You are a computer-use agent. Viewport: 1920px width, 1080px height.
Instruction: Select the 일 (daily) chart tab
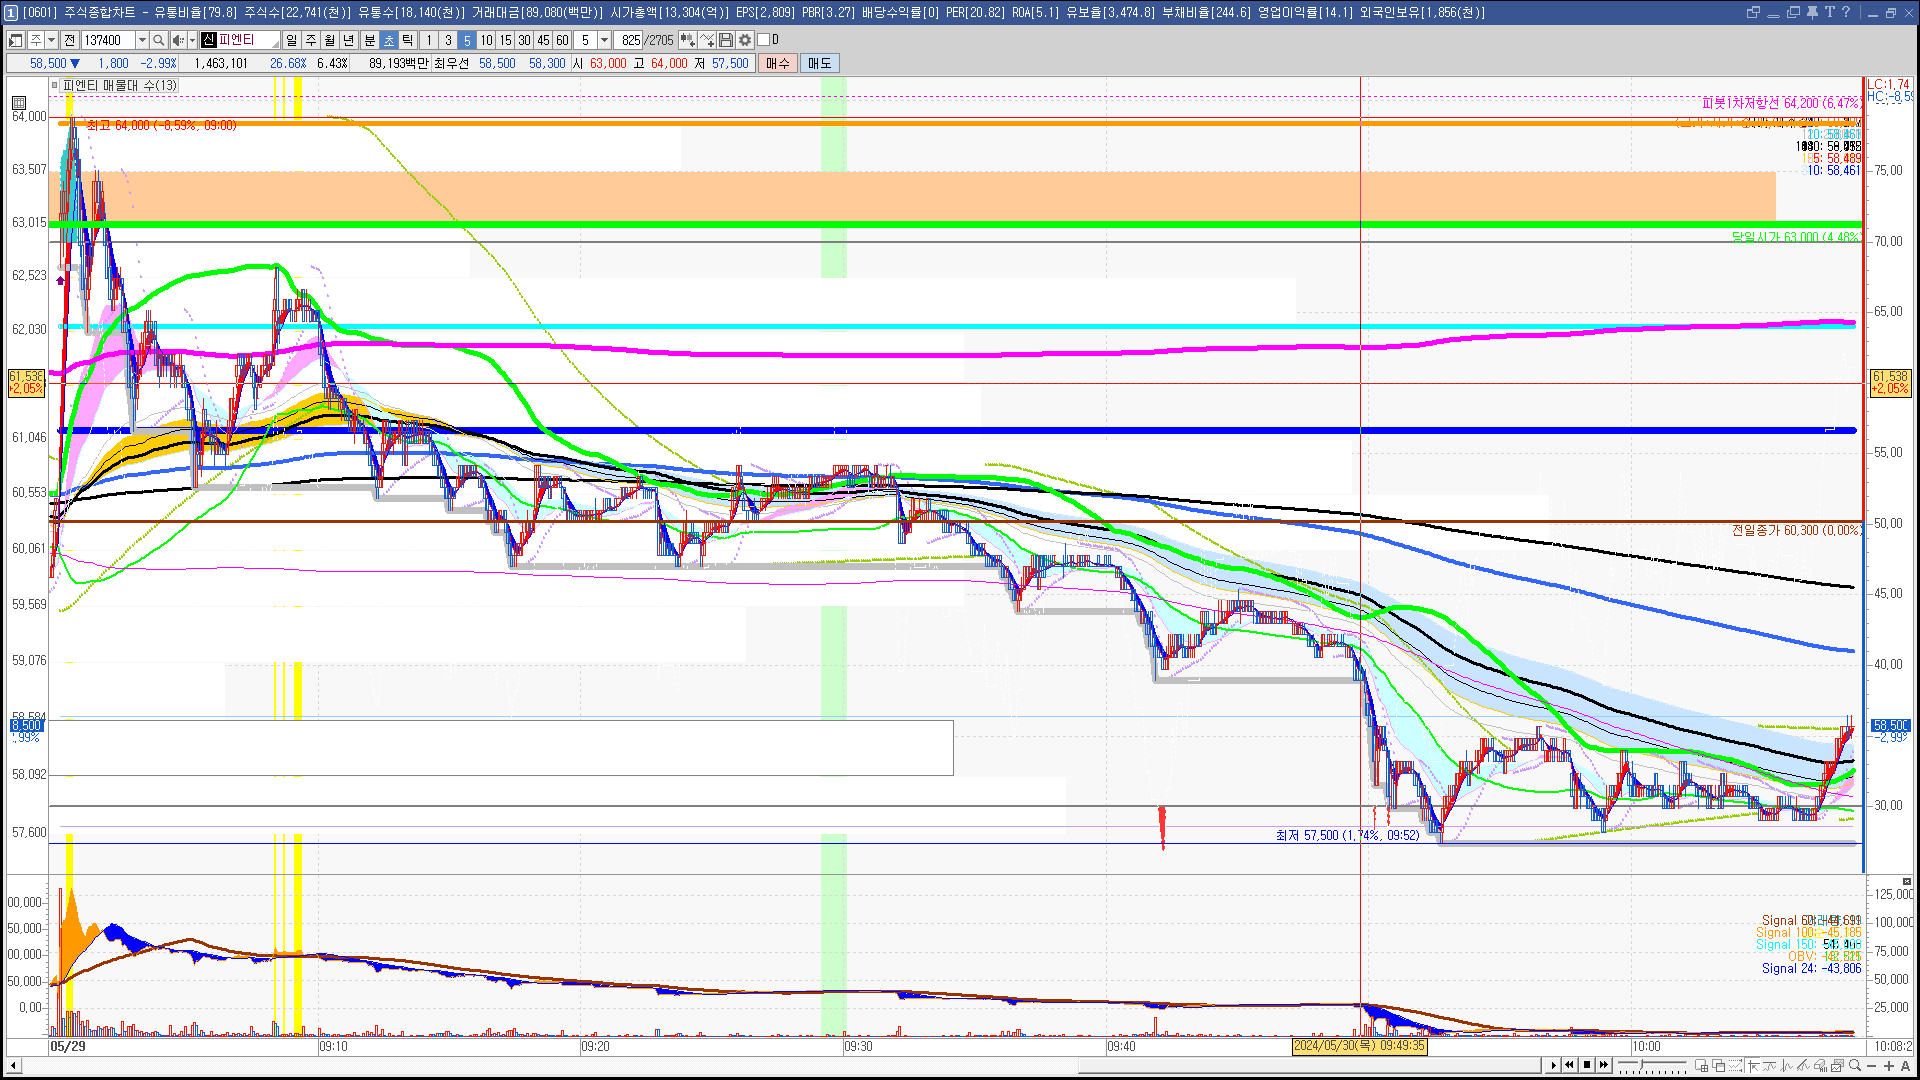pos(291,40)
